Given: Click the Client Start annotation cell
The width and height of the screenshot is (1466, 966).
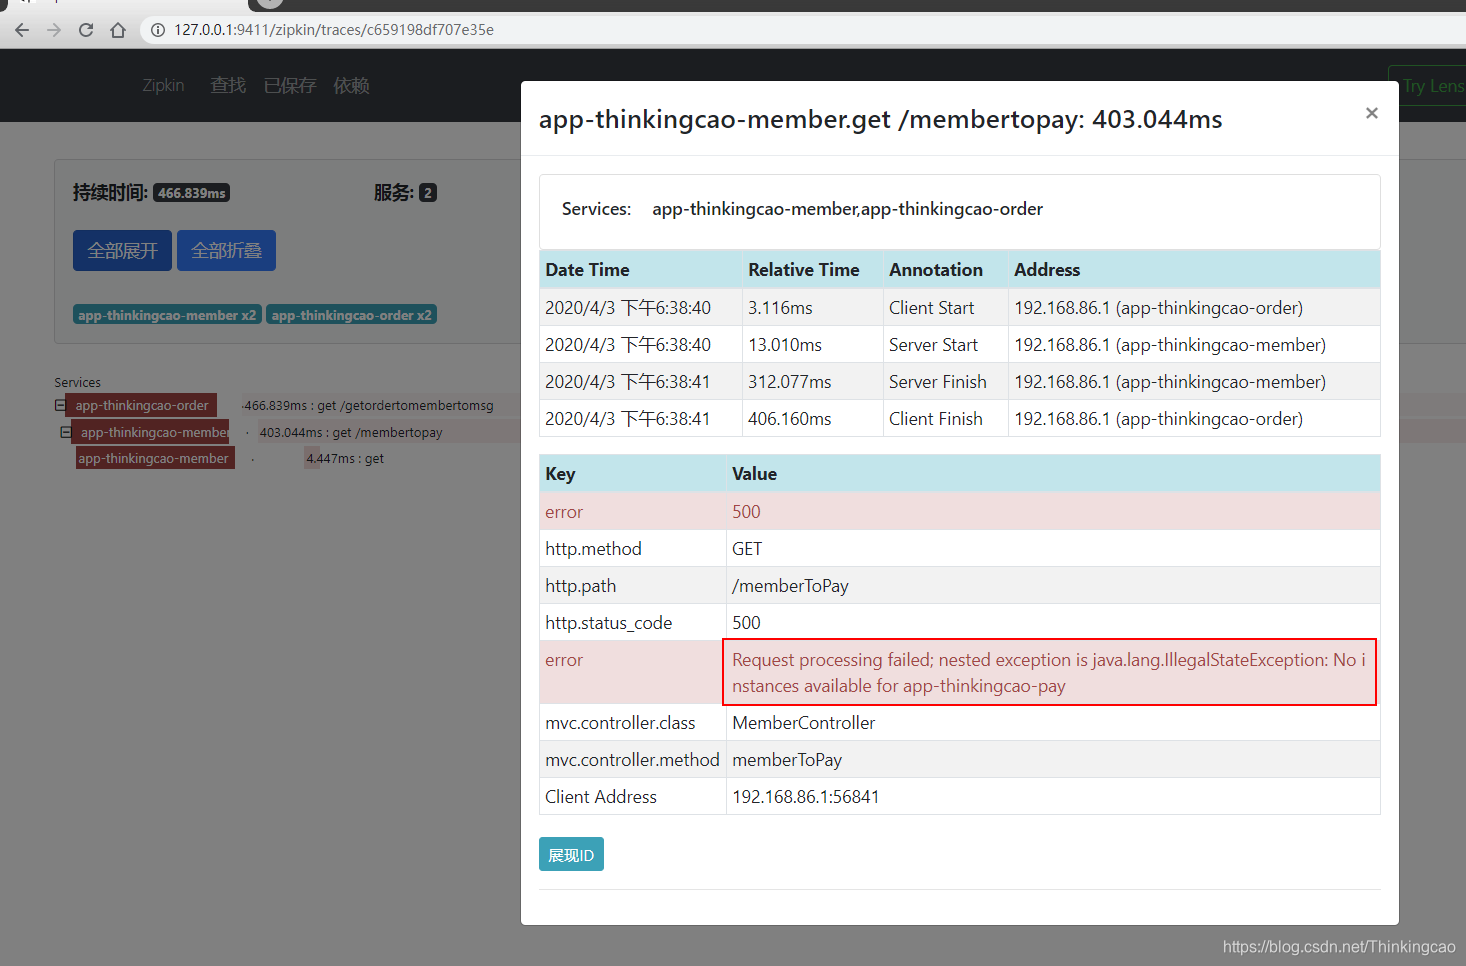Looking at the screenshot, I should pyautogui.click(x=946, y=308).
